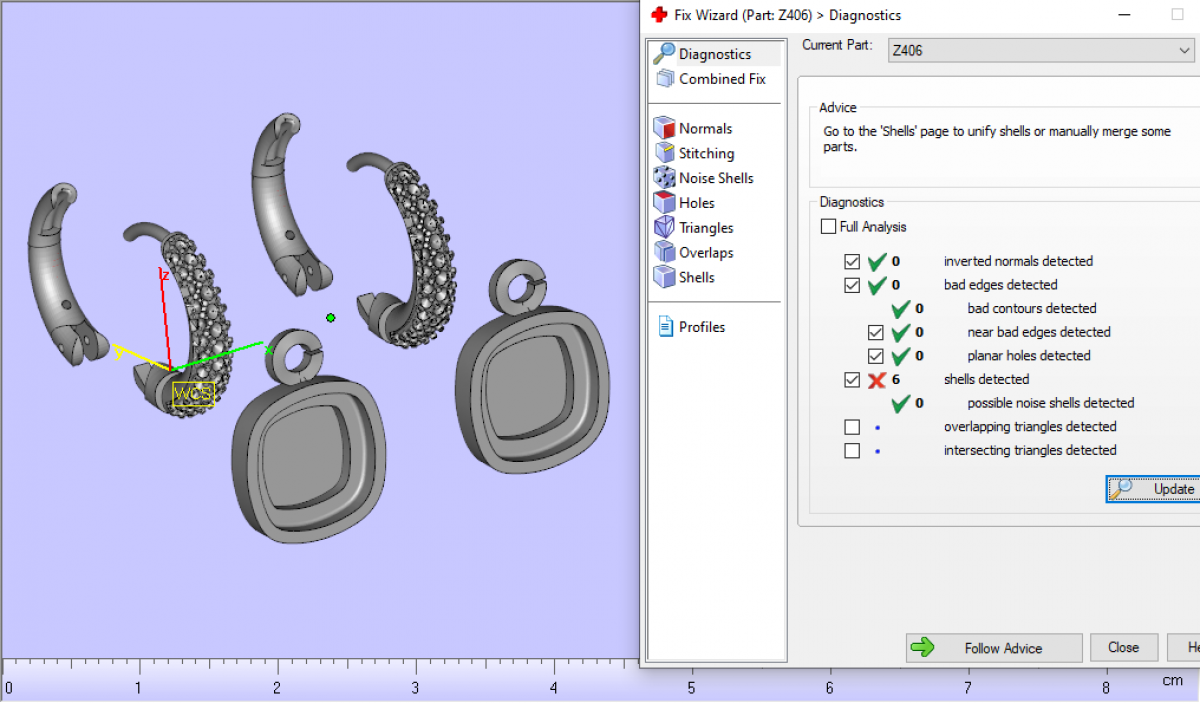Enable the Full Analysis checkbox
Screen dimensions: 1200x703
pos(828,227)
